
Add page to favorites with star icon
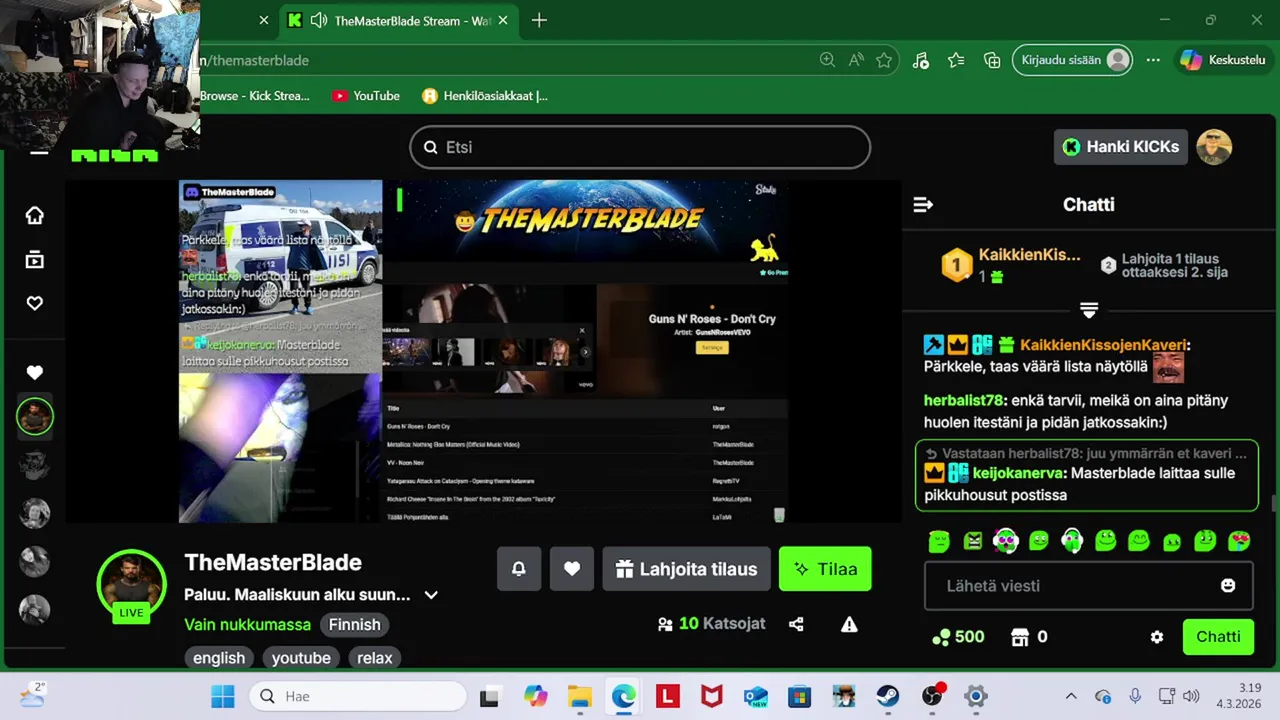(x=884, y=60)
